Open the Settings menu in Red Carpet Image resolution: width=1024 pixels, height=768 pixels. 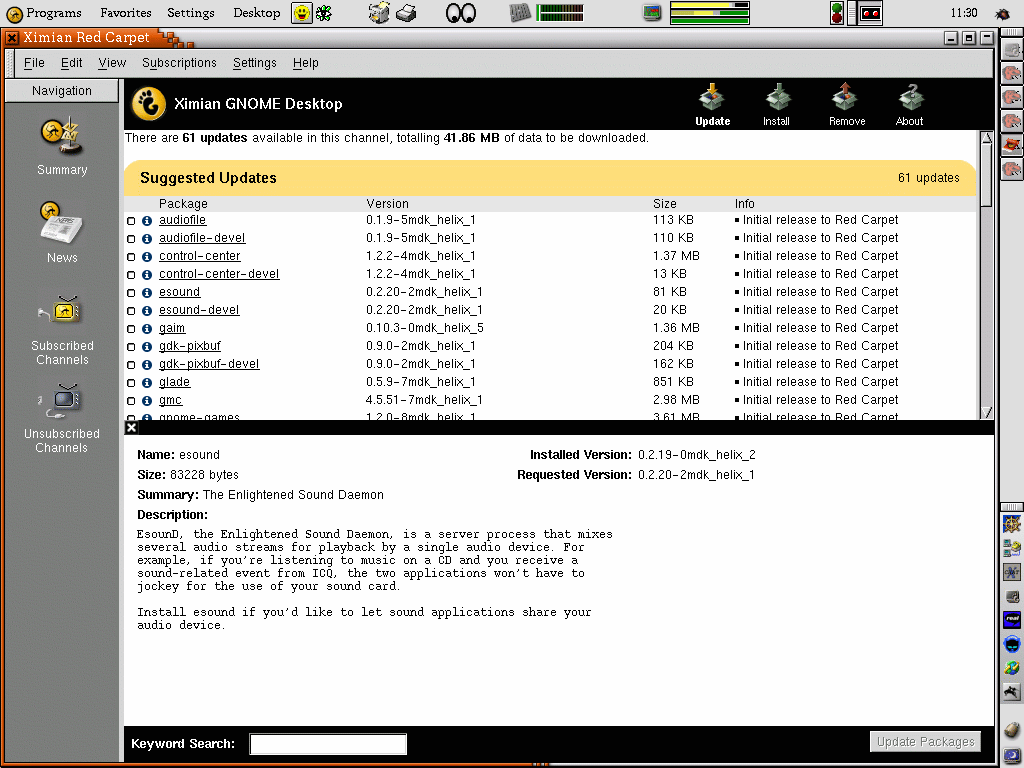tap(255, 63)
